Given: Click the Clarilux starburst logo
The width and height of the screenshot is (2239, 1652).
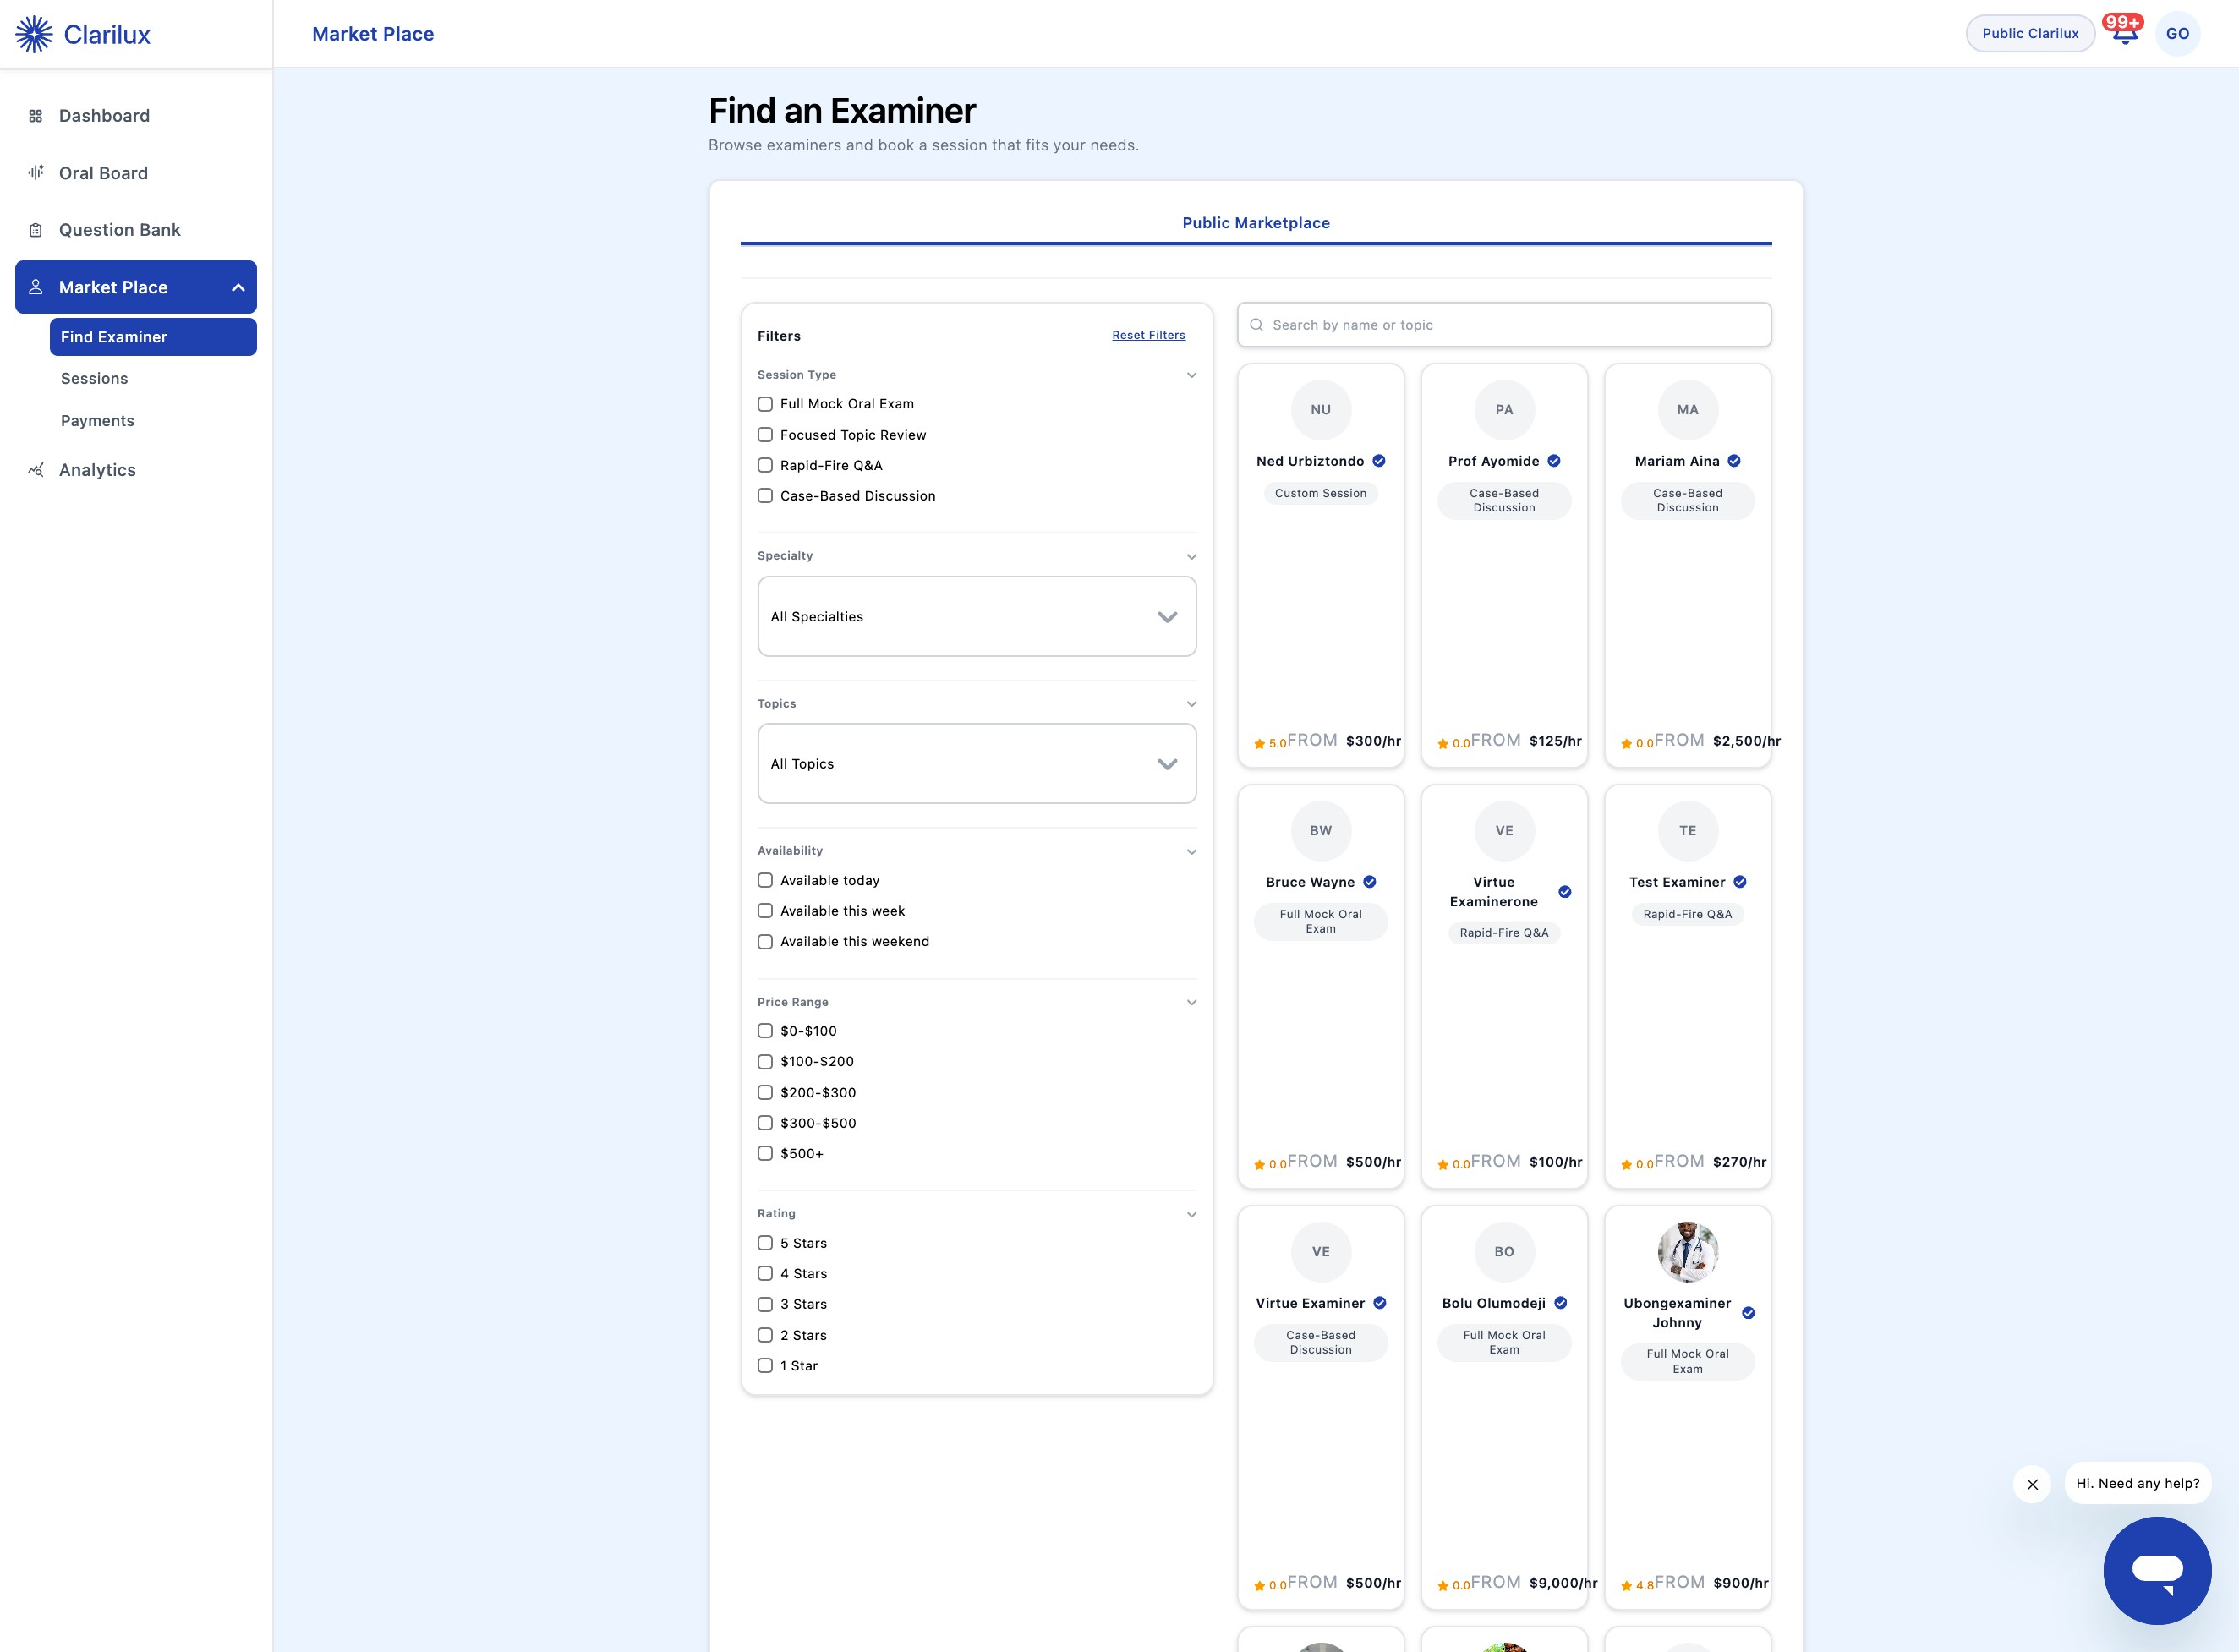Looking at the screenshot, I should pyautogui.click(x=34, y=34).
